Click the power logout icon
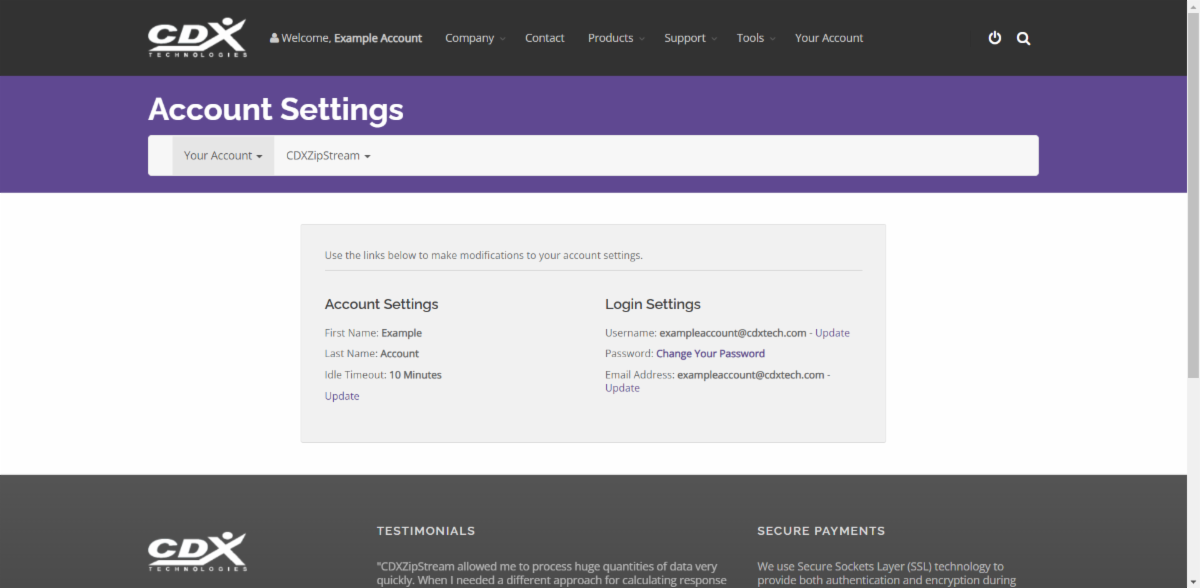Image resolution: width=1200 pixels, height=588 pixels. tap(995, 38)
